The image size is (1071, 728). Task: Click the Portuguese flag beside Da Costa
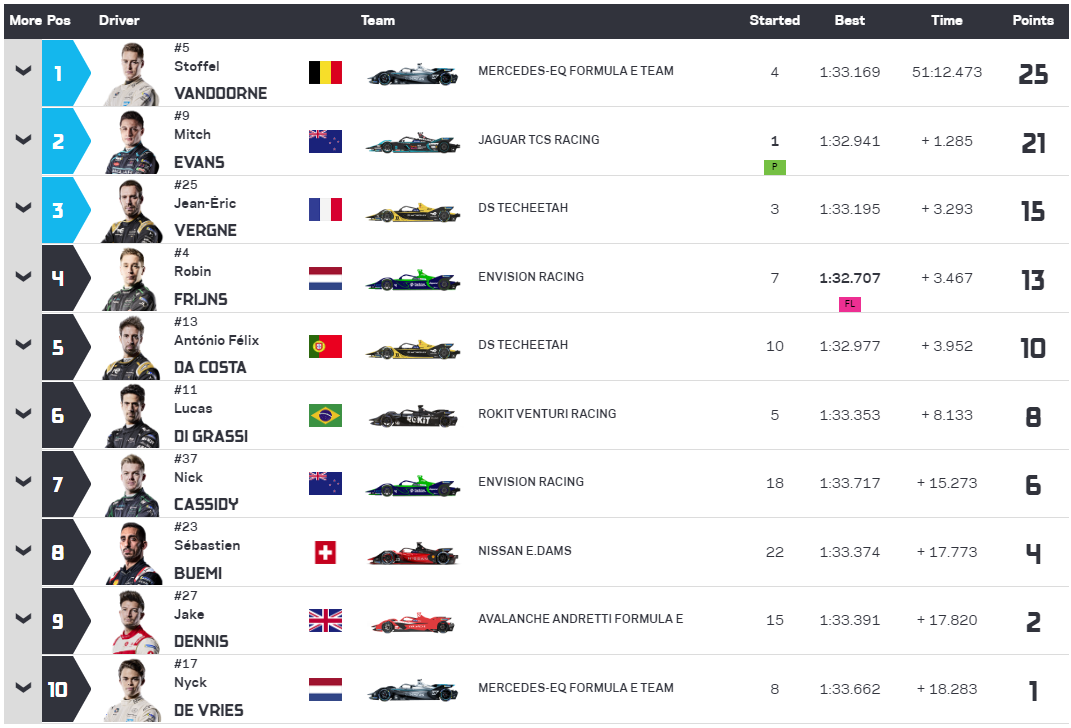point(325,346)
